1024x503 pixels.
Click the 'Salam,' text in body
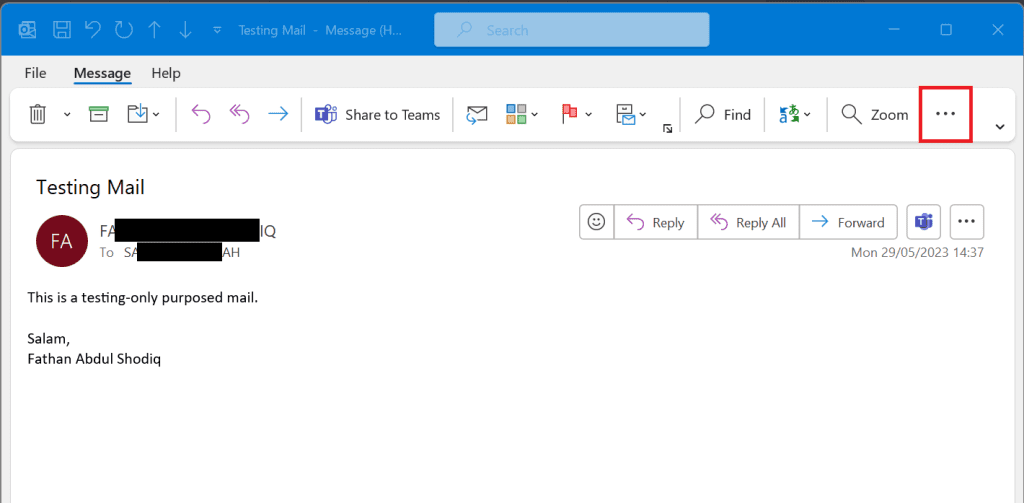click(x=48, y=339)
